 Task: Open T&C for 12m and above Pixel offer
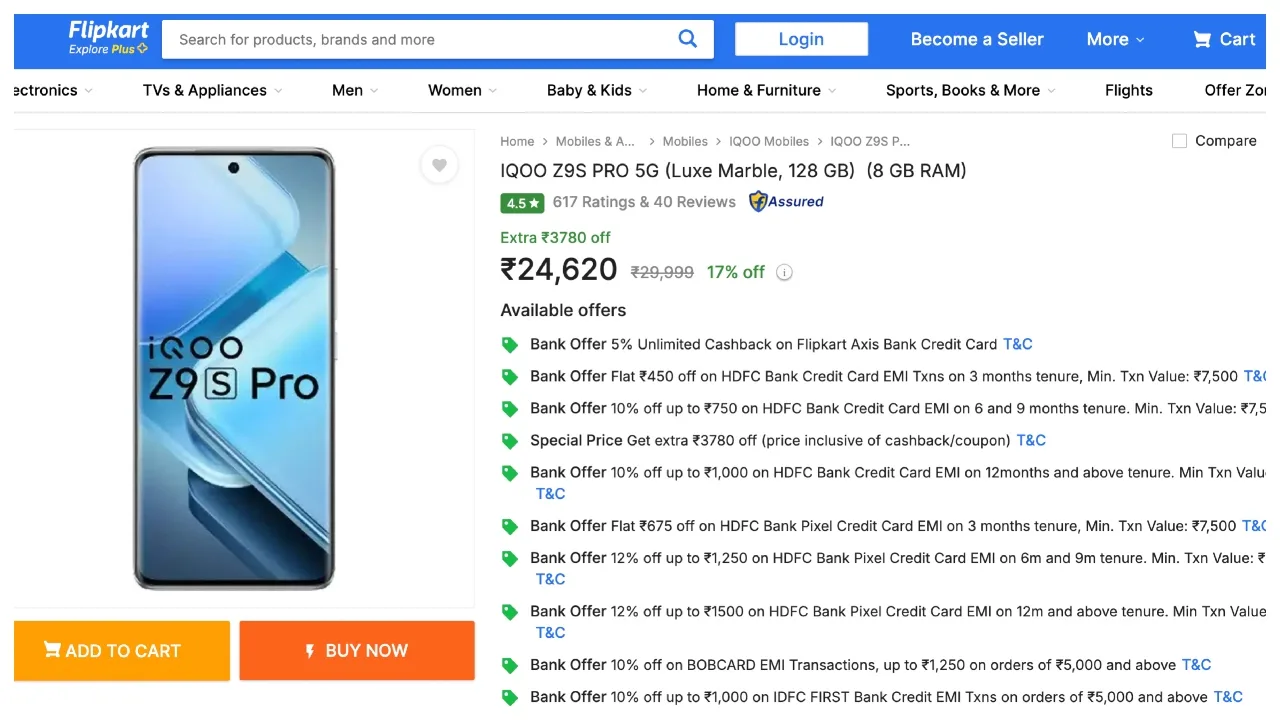pyautogui.click(x=551, y=632)
